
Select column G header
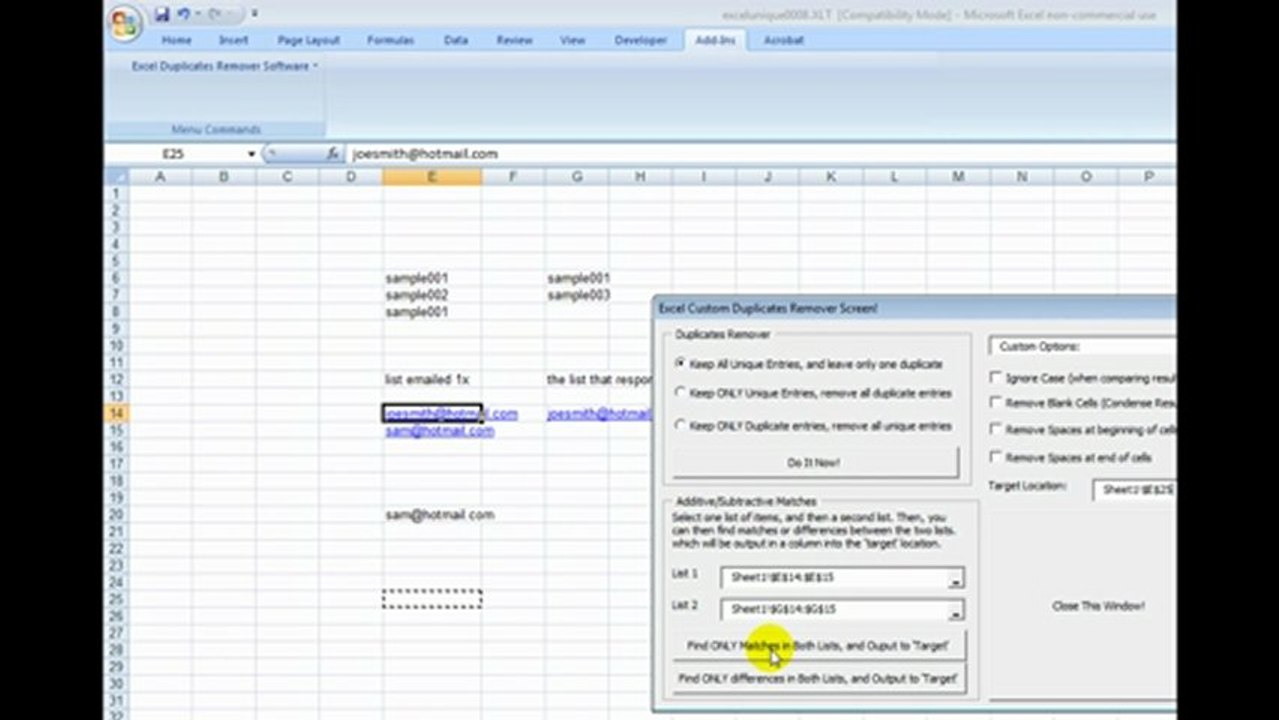(577, 177)
